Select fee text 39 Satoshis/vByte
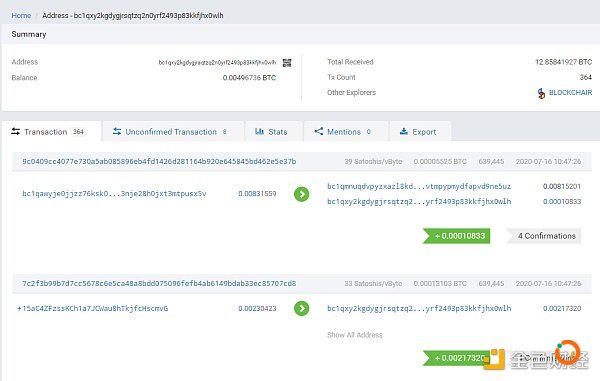 click(x=373, y=161)
